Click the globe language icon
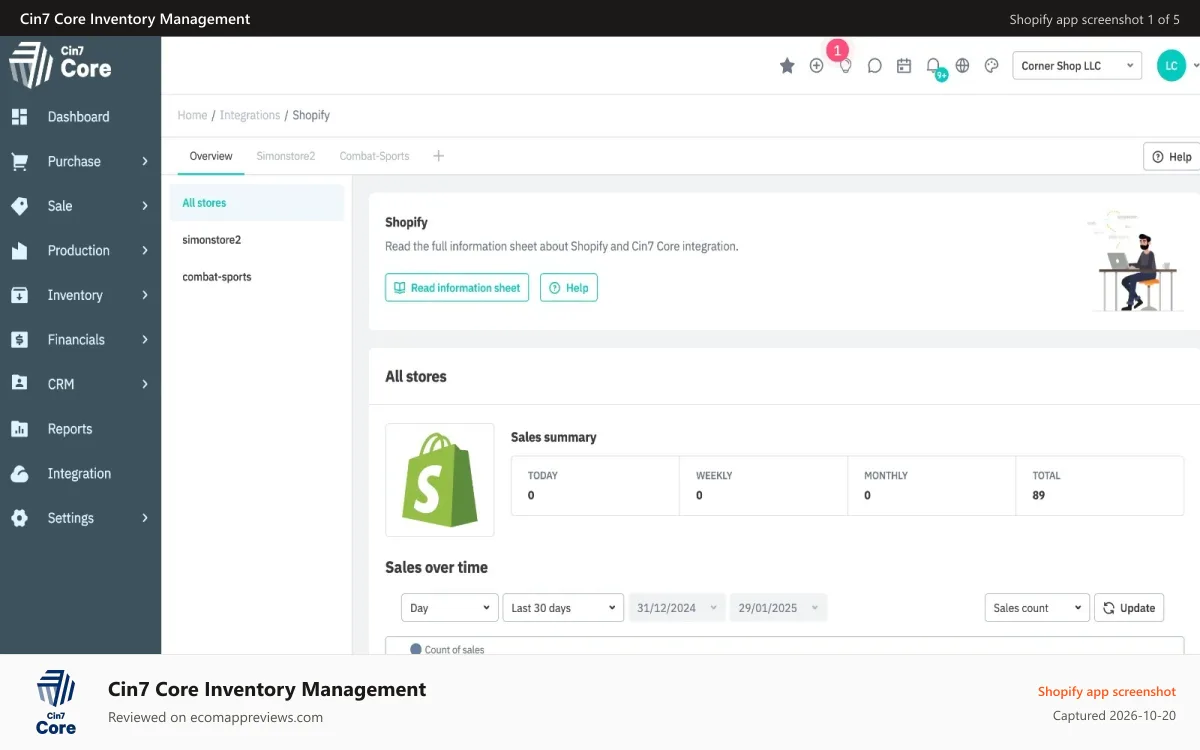Viewport: 1200px width, 750px height. tap(962, 66)
